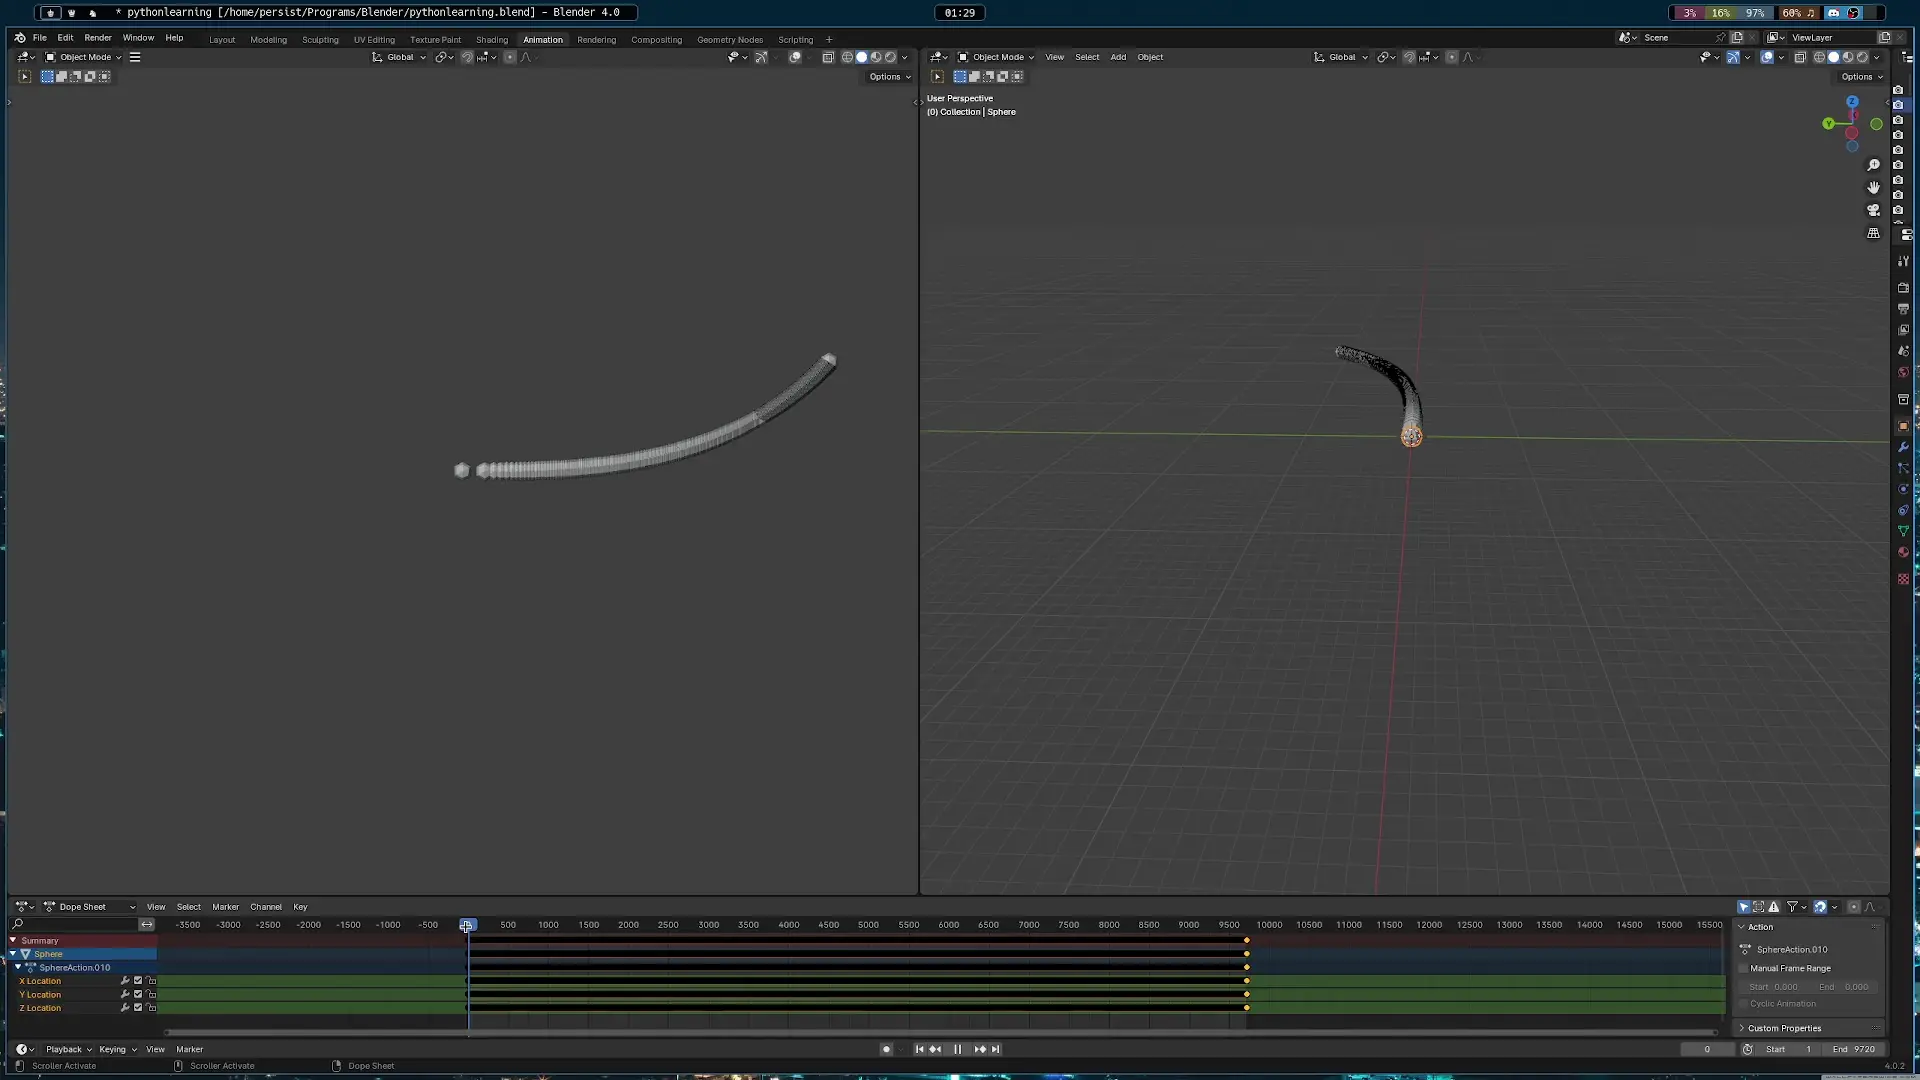This screenshot has height=1080, width=1920.
Task: Select the Modifier Properties wrench tab
Action: pos(1904,448)
